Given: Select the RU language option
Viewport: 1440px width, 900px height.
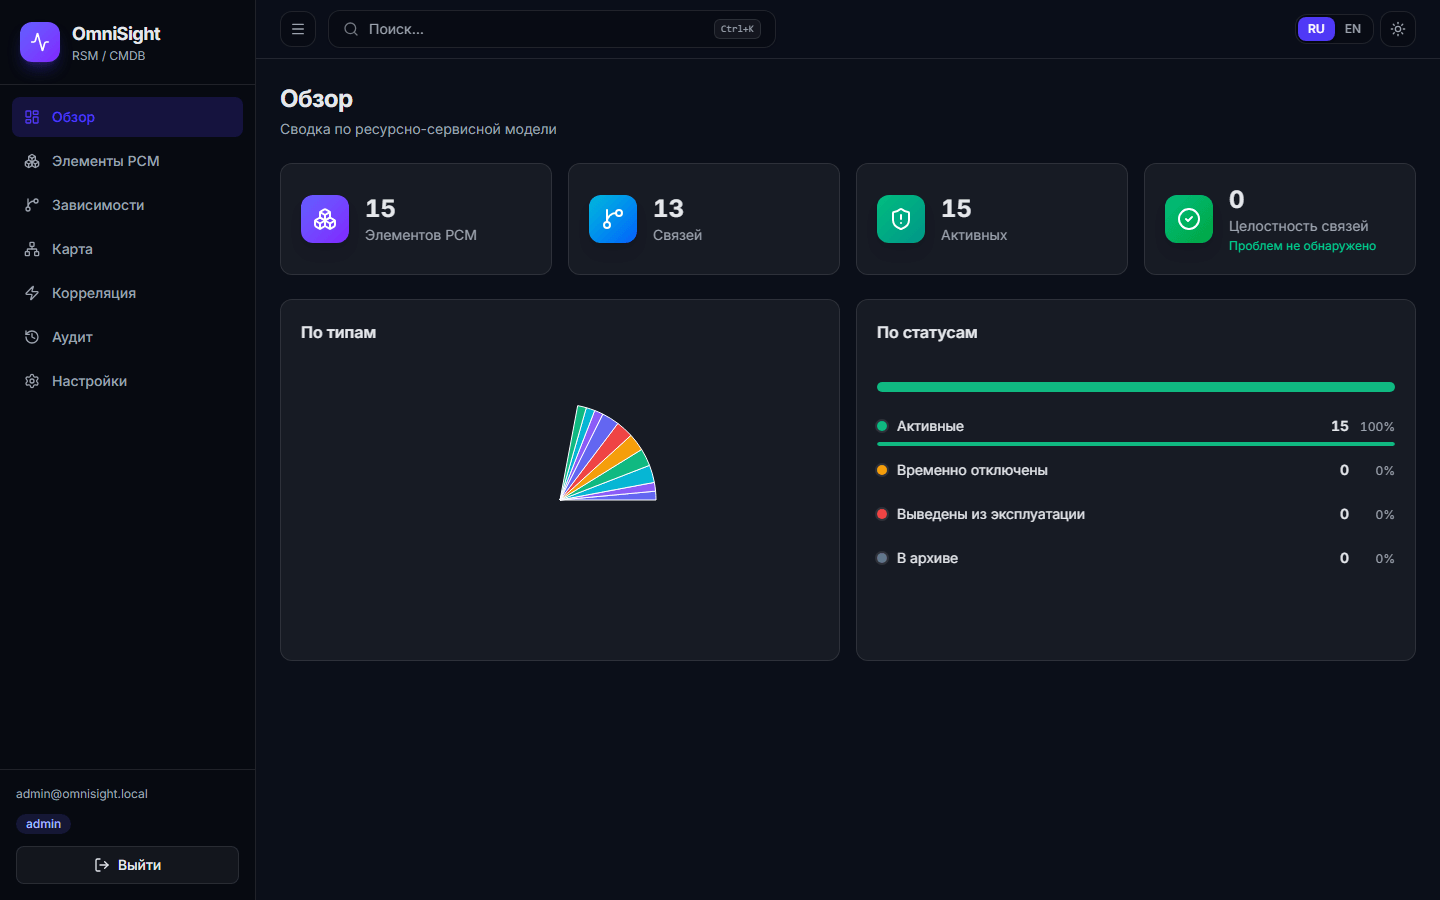Looking at the screenshot, I should [x=1316, y=29].
